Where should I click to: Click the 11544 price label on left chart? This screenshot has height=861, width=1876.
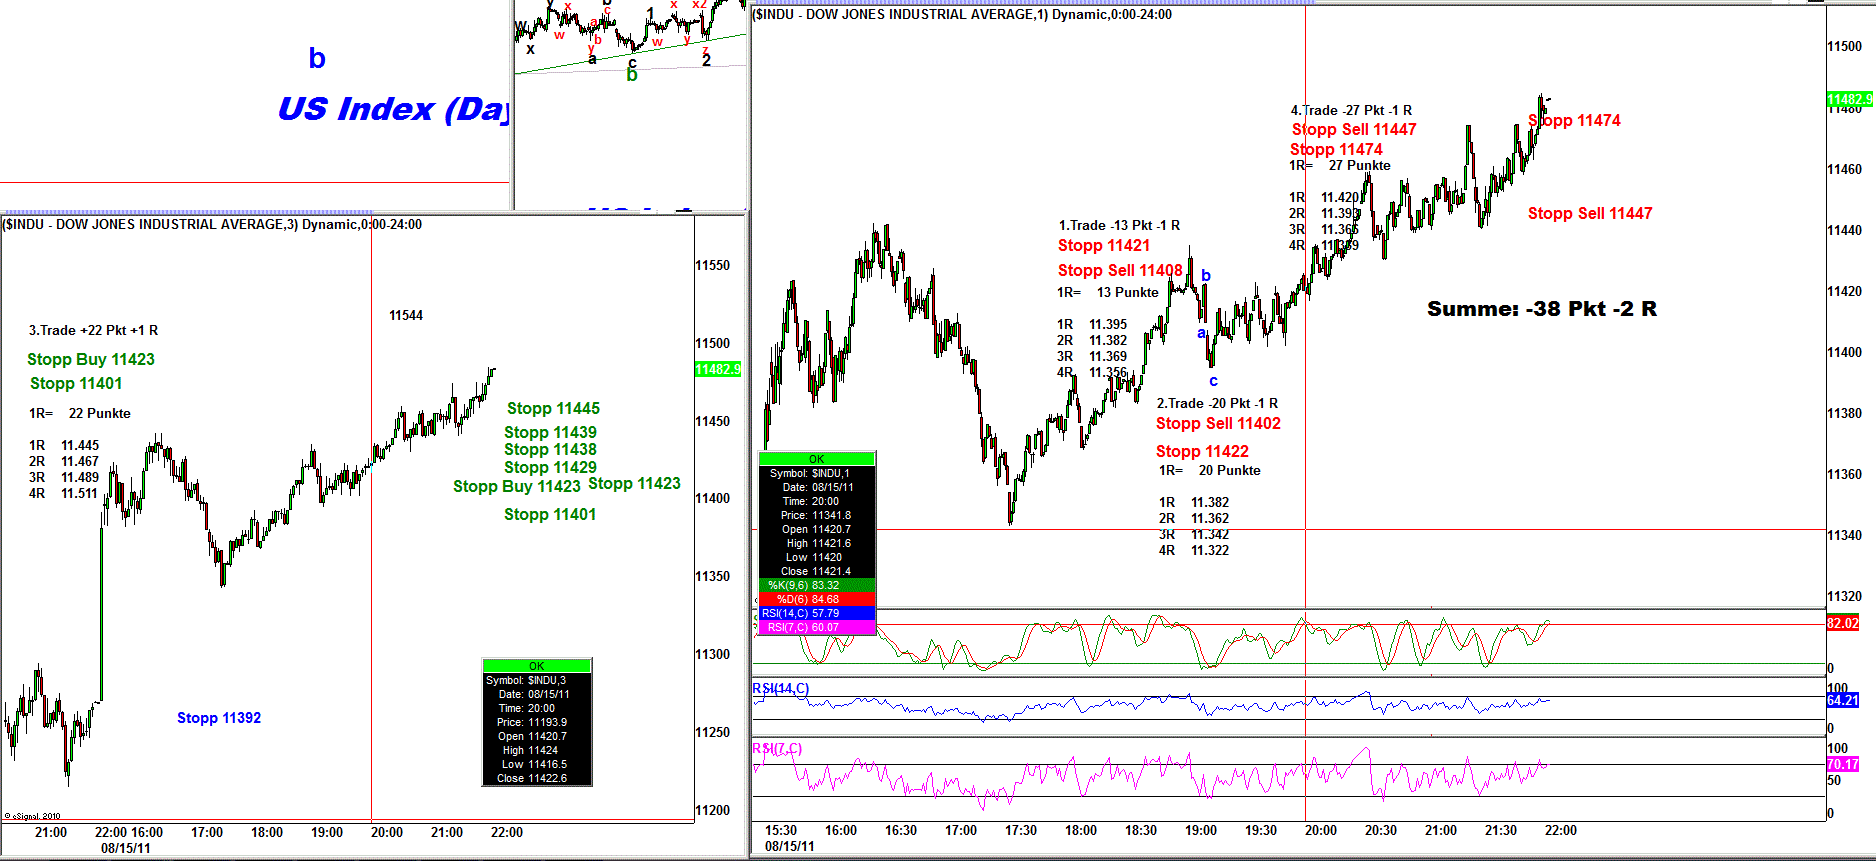[406, 315]
